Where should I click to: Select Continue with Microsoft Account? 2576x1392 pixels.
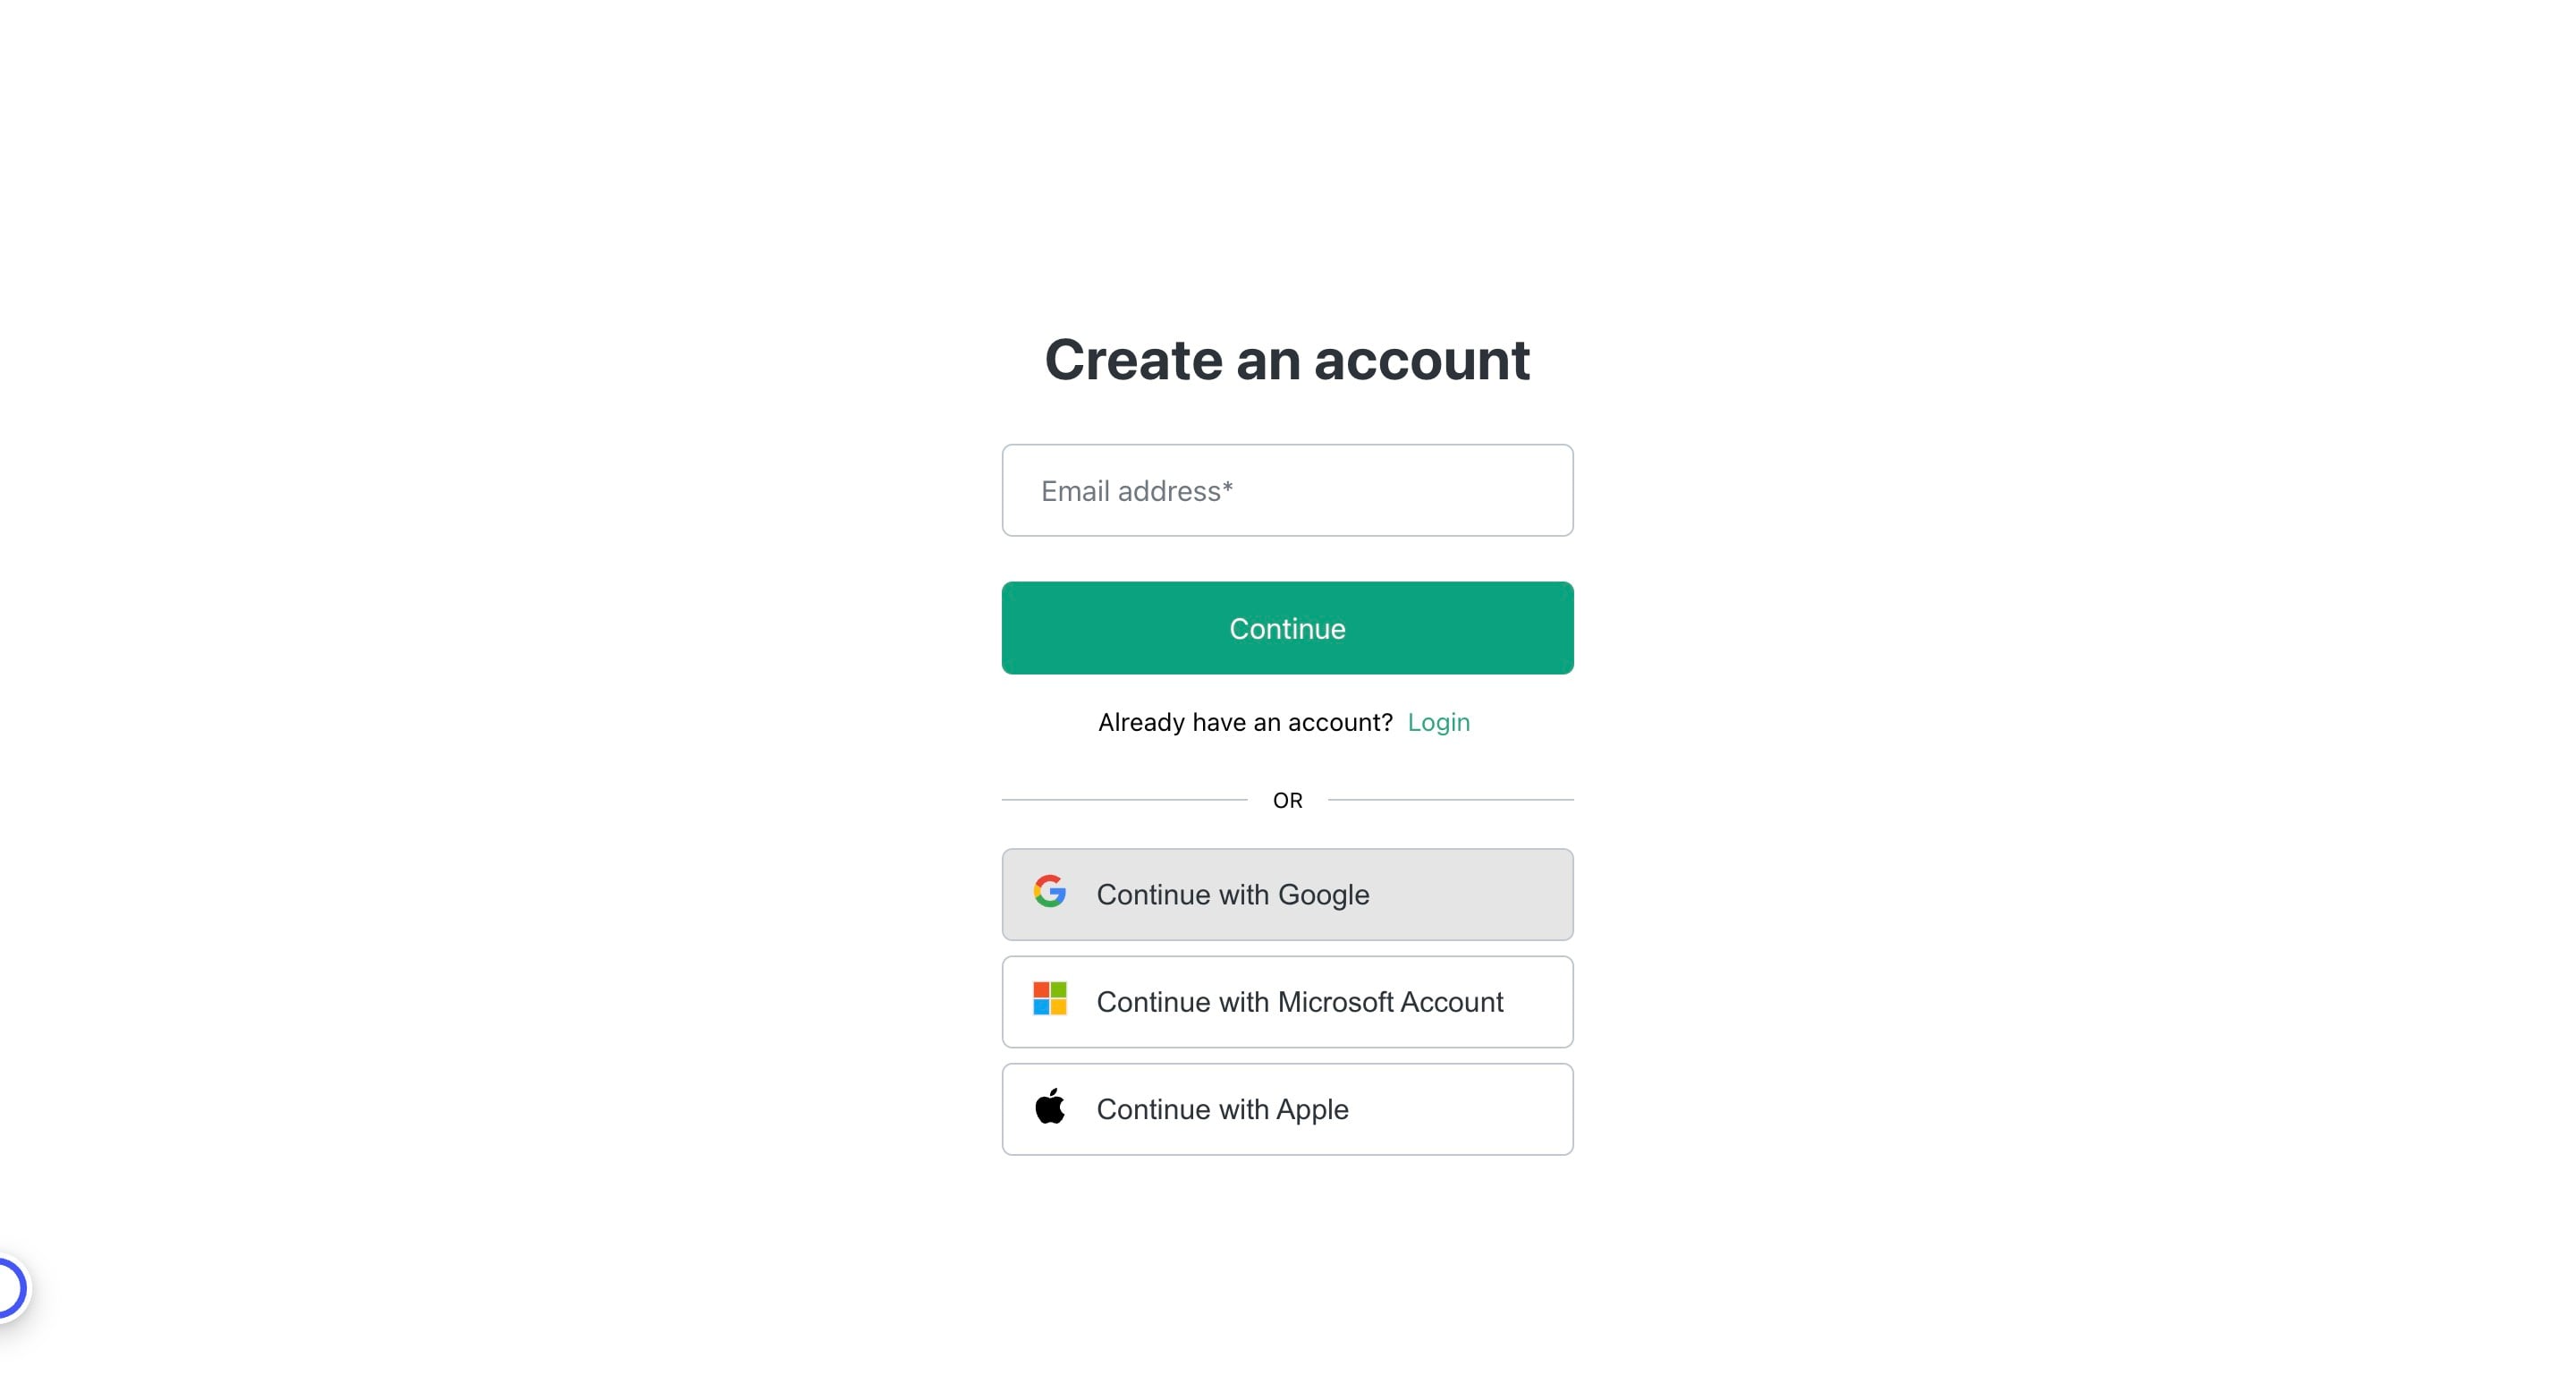click(x=1287, y=1001)
